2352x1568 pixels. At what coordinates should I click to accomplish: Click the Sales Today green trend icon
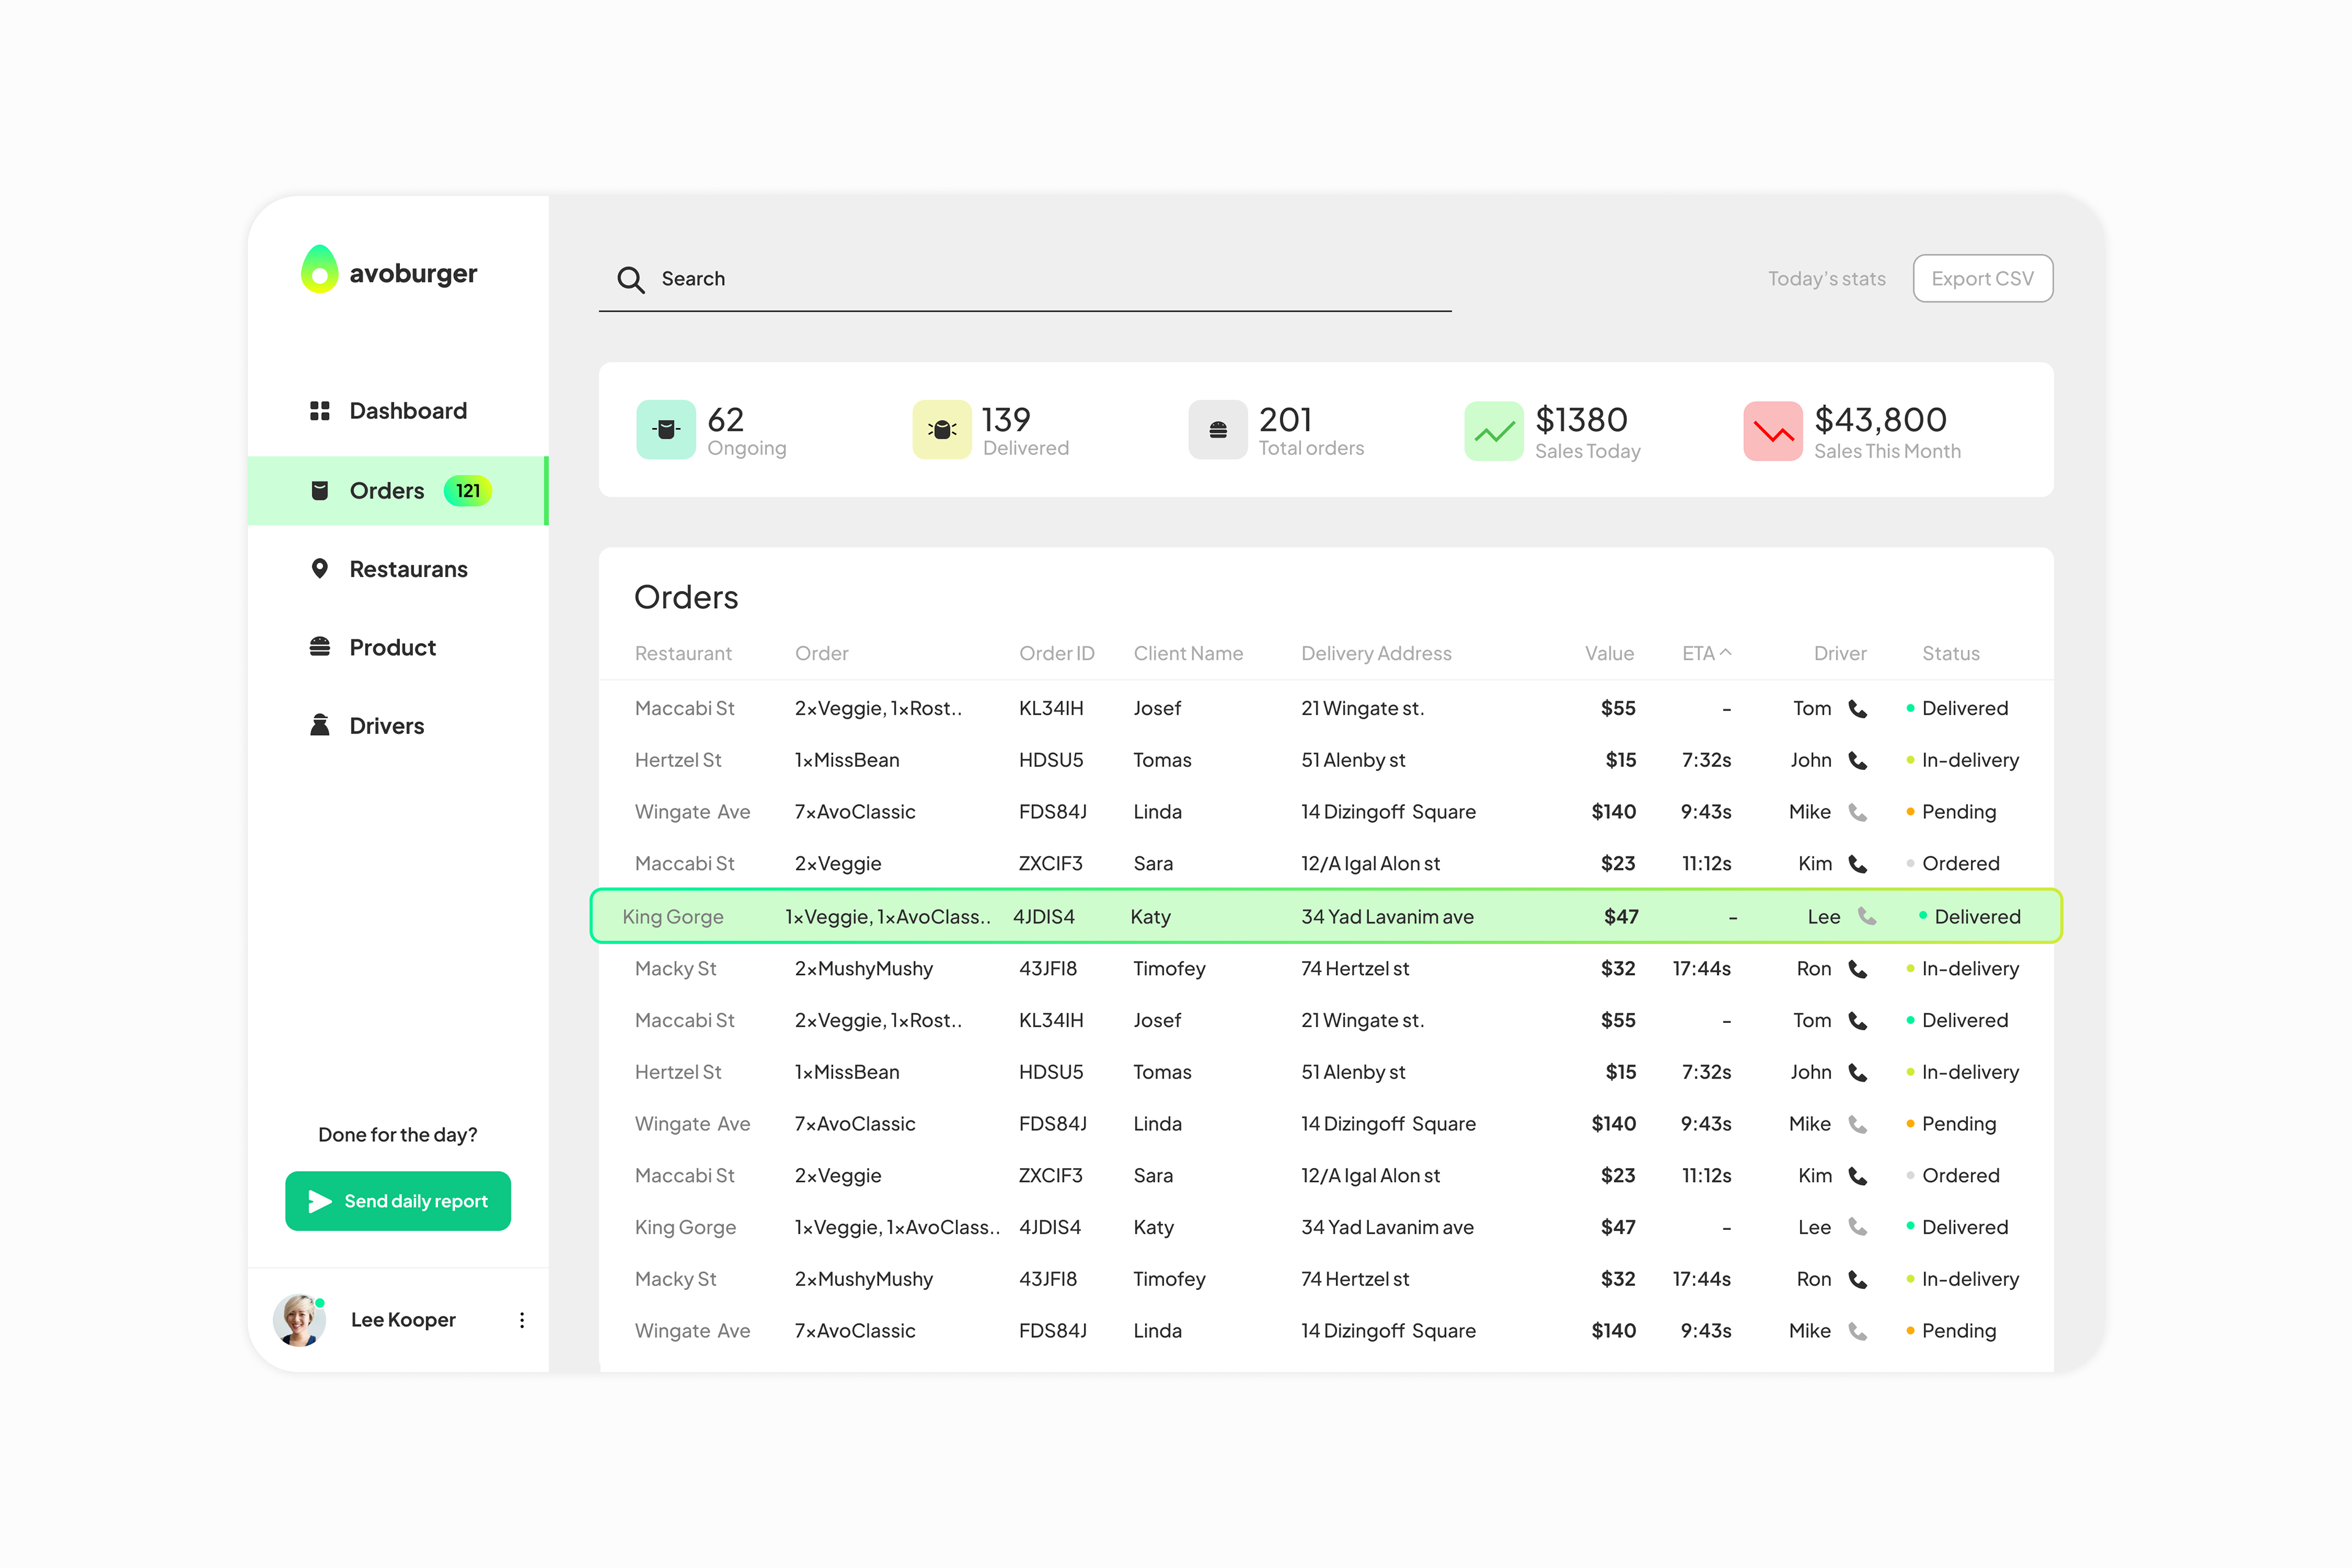(x=1493, y=431)
